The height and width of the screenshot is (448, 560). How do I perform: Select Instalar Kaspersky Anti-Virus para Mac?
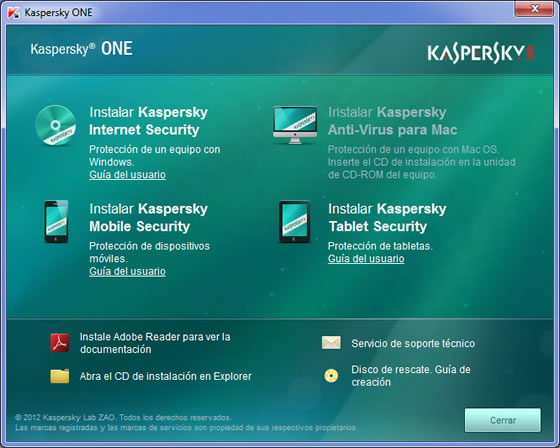click(392, 121)
